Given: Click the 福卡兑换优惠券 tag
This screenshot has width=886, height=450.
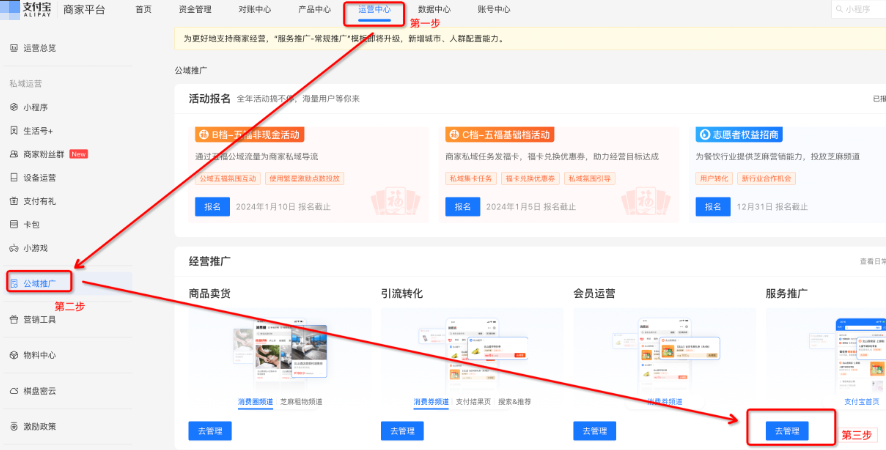Looking at the screenshot, I should point(530,179).
